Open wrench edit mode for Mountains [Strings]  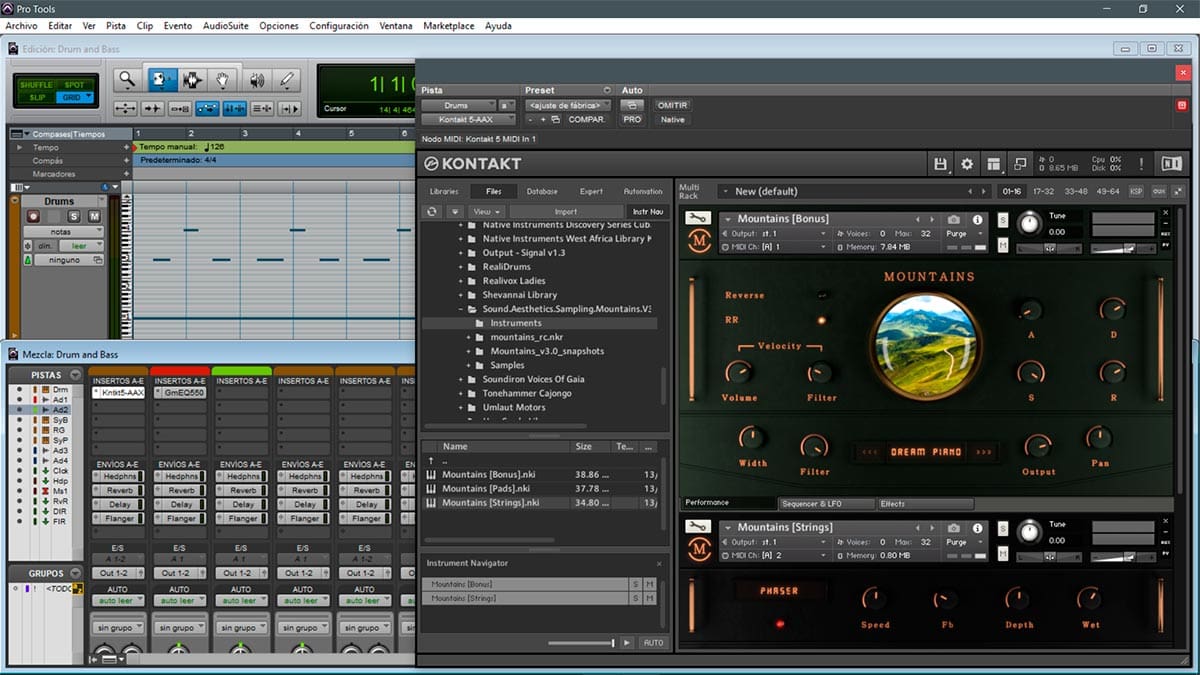click(x=699, y=527)
